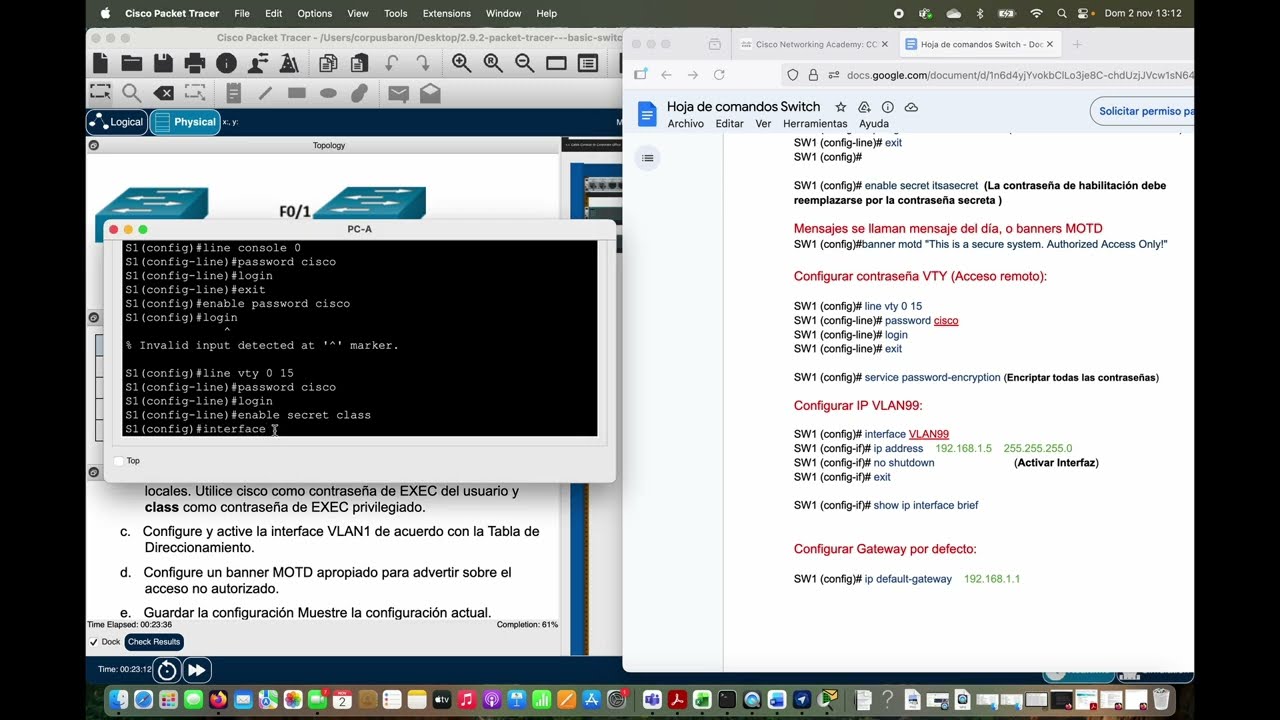This screenshot has width=1280, height=720.
Task: Open the Options menu
Action: pos(314,13)
